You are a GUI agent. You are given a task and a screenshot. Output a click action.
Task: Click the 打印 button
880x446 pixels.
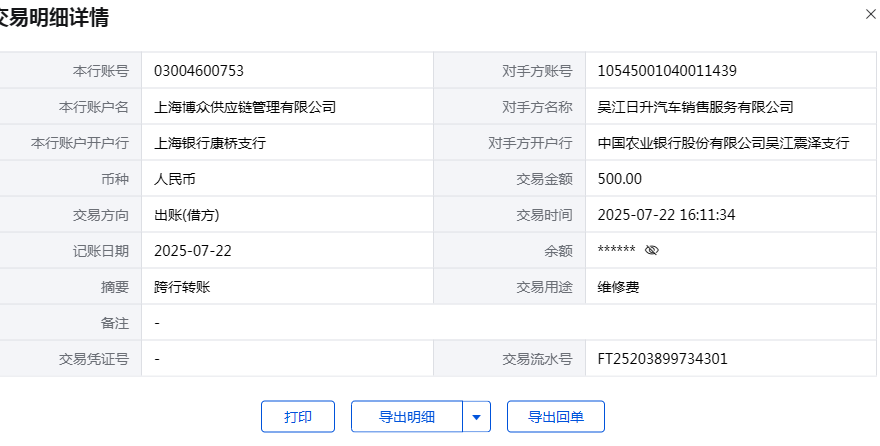[297, 417]
